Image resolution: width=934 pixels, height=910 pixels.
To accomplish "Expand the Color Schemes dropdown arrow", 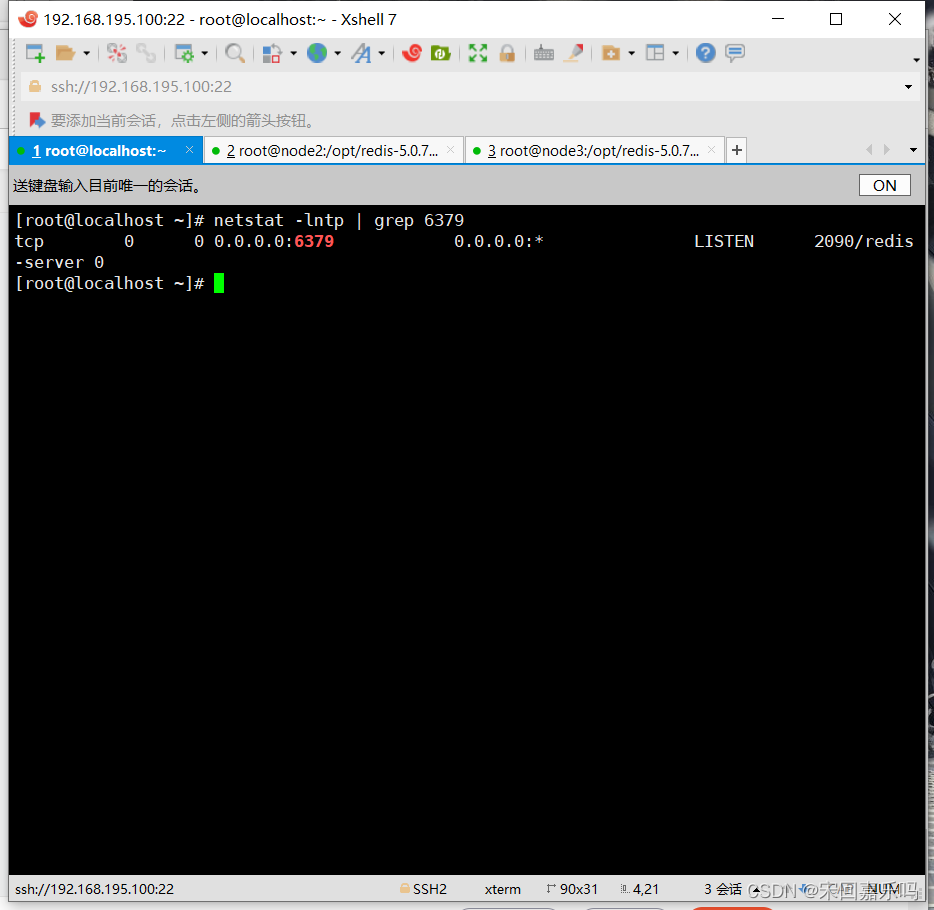I will point(293,54).
